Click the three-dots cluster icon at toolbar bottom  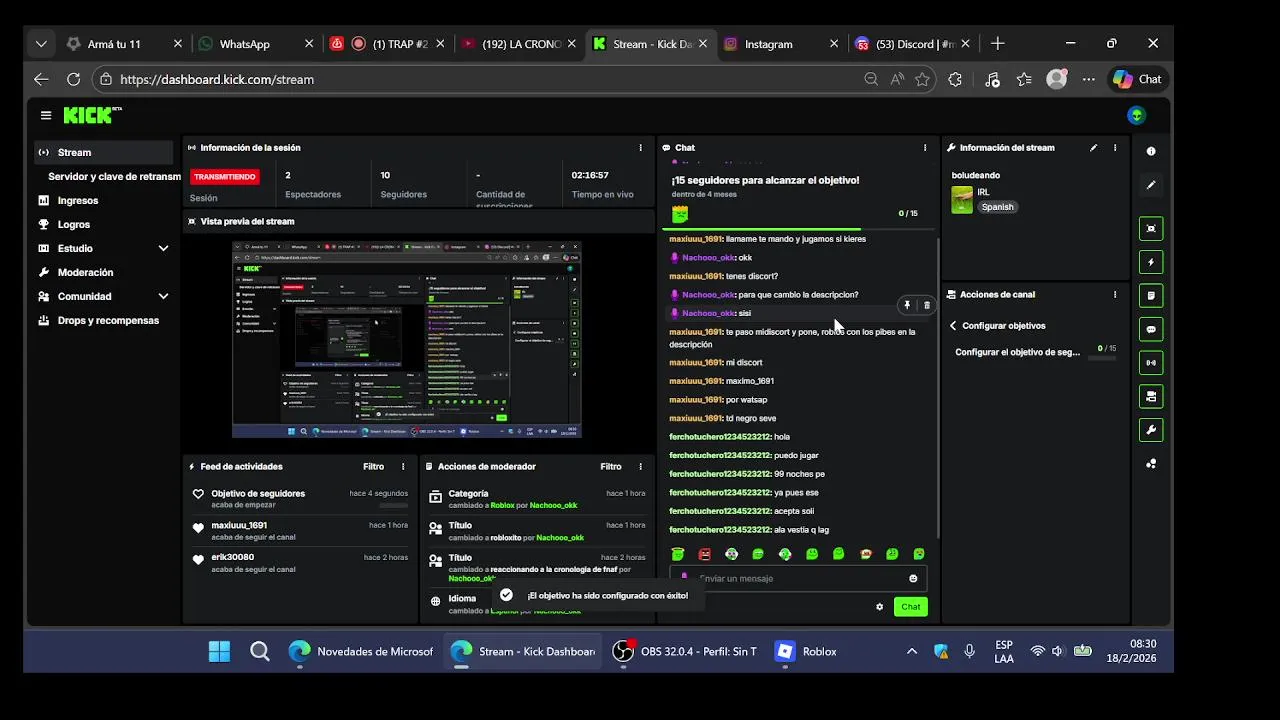pos(1151,463)
